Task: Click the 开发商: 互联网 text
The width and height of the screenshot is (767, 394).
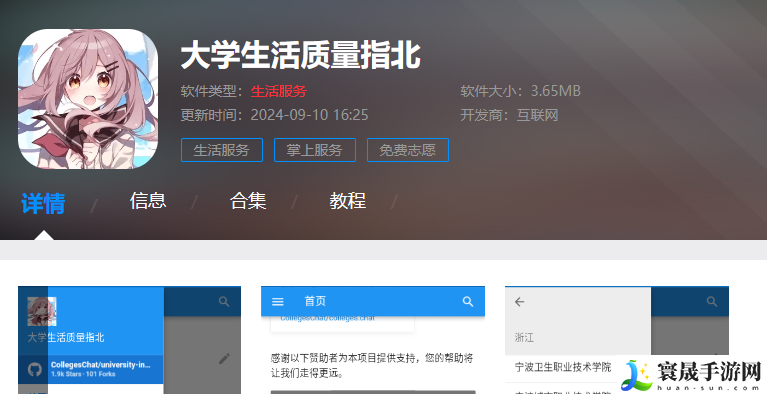Action: (x=509, y=115)
